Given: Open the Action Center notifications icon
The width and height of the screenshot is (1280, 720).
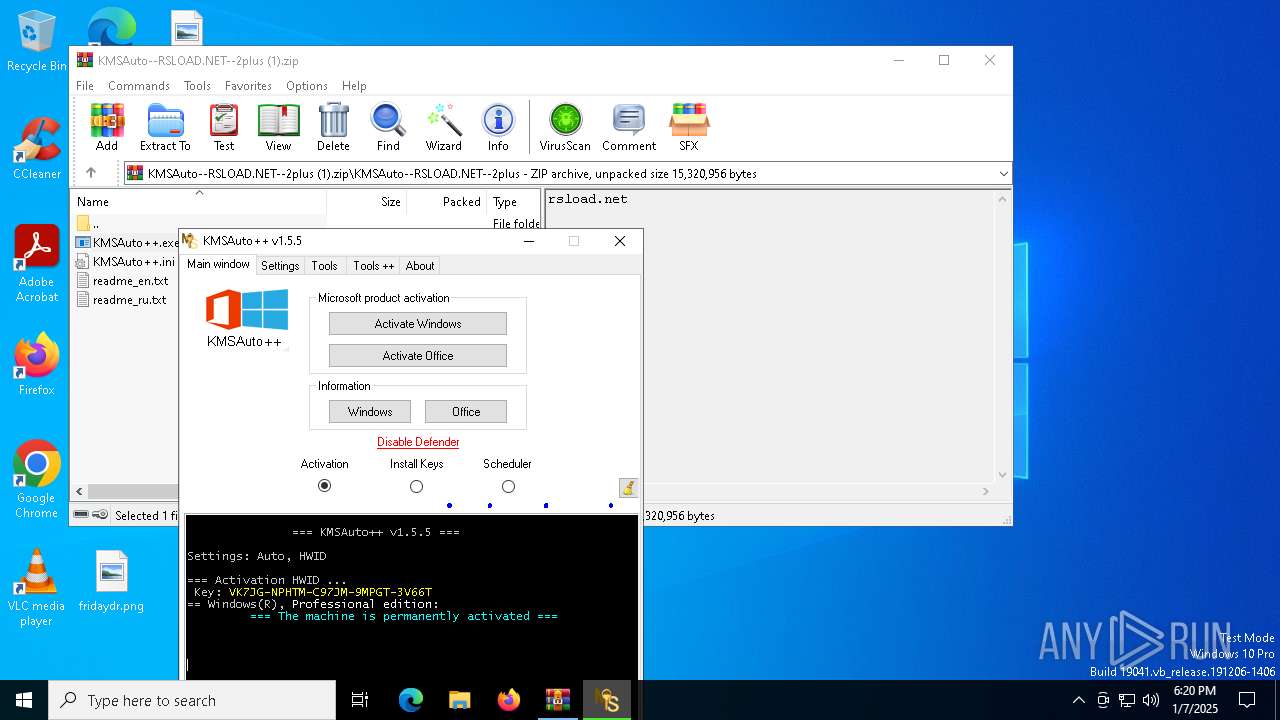Looking at the screenshot, I should (x=1247, y=700).
